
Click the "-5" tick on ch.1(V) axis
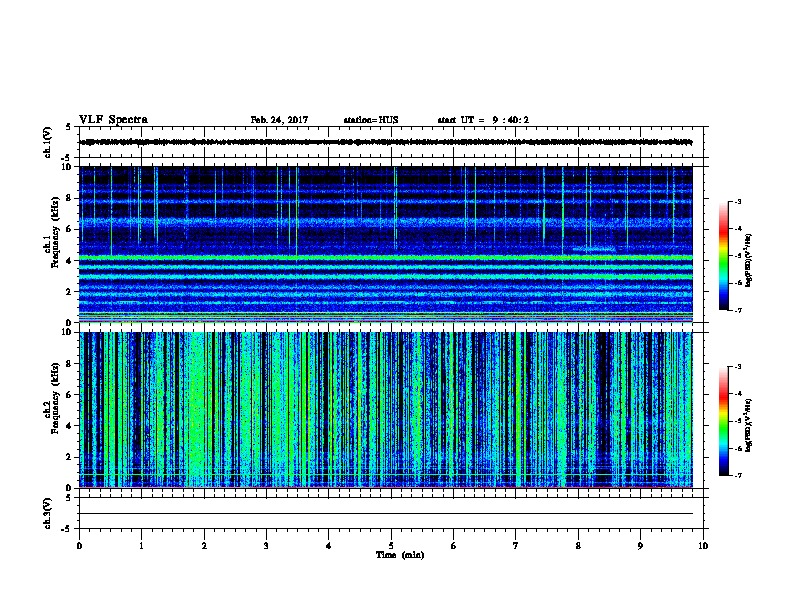[x=67, y=158]
